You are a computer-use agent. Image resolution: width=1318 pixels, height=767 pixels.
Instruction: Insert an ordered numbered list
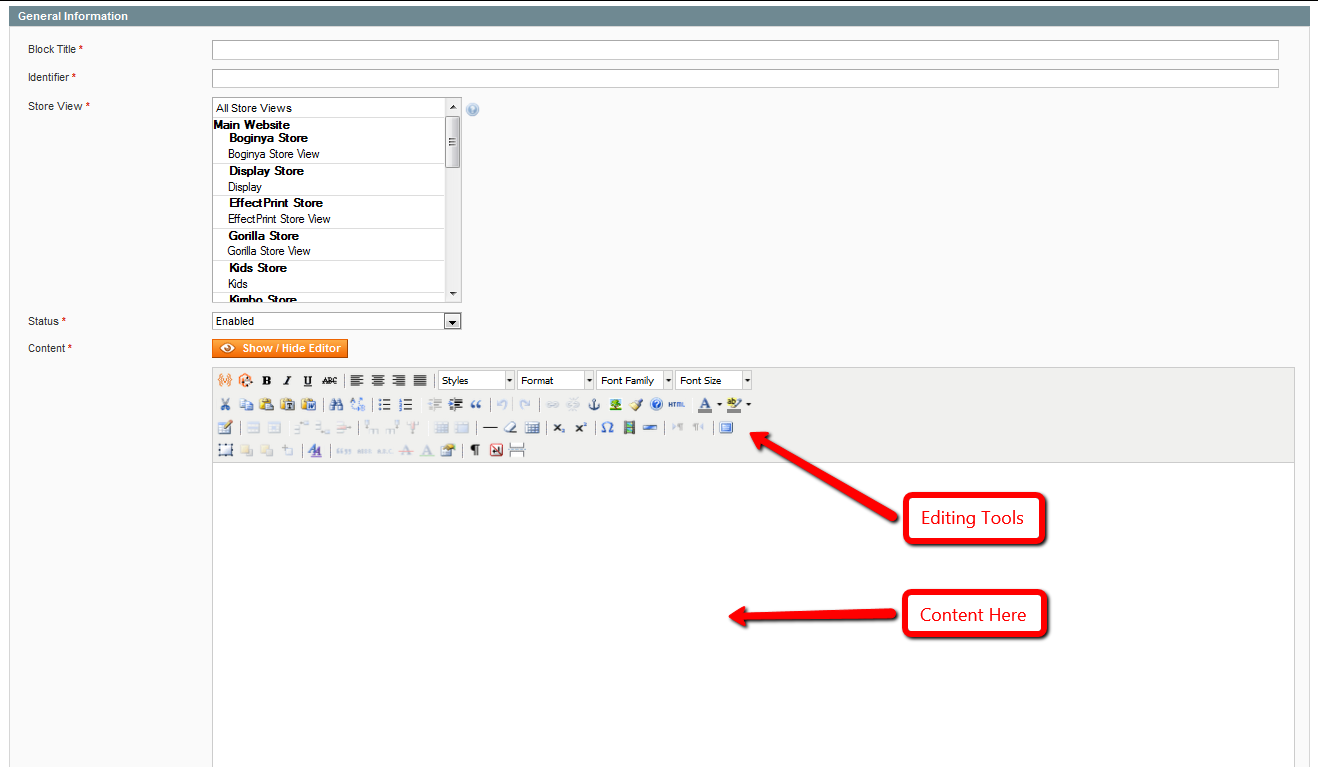(406, 404)
